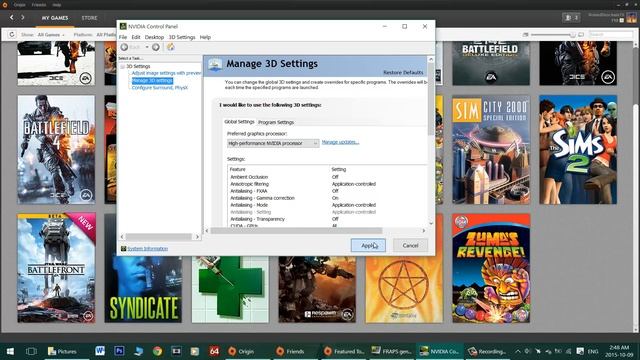Viewport: 640px width, 360px height.
Task: Click the Cancel button in NVIDIA Control Panel
Action: point(410,245)
